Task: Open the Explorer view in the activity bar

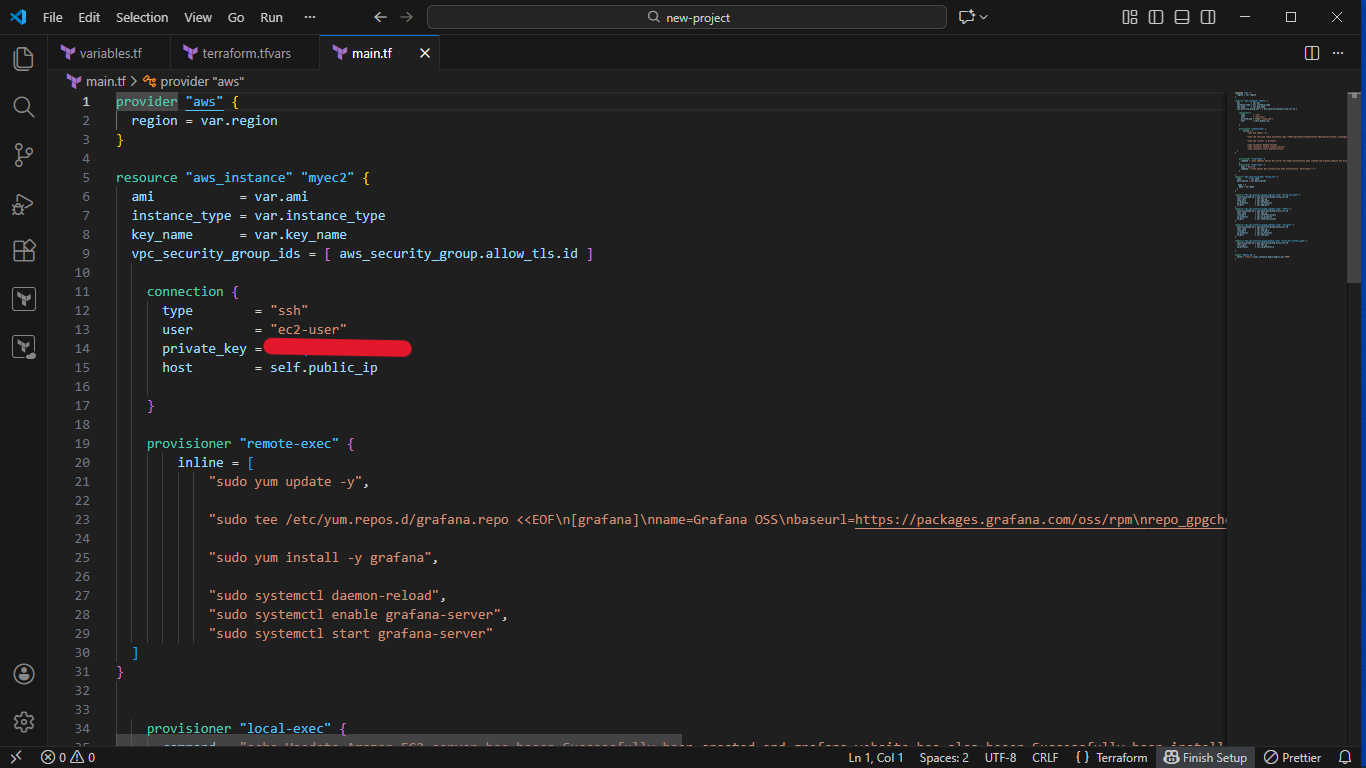Action: [x=23, y=58]
